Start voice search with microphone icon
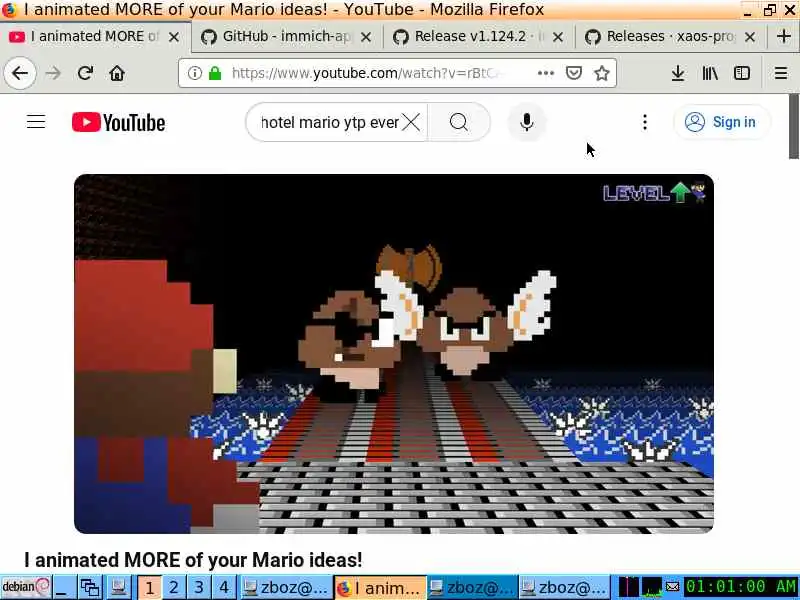800x600 pixels. [527, 122]
